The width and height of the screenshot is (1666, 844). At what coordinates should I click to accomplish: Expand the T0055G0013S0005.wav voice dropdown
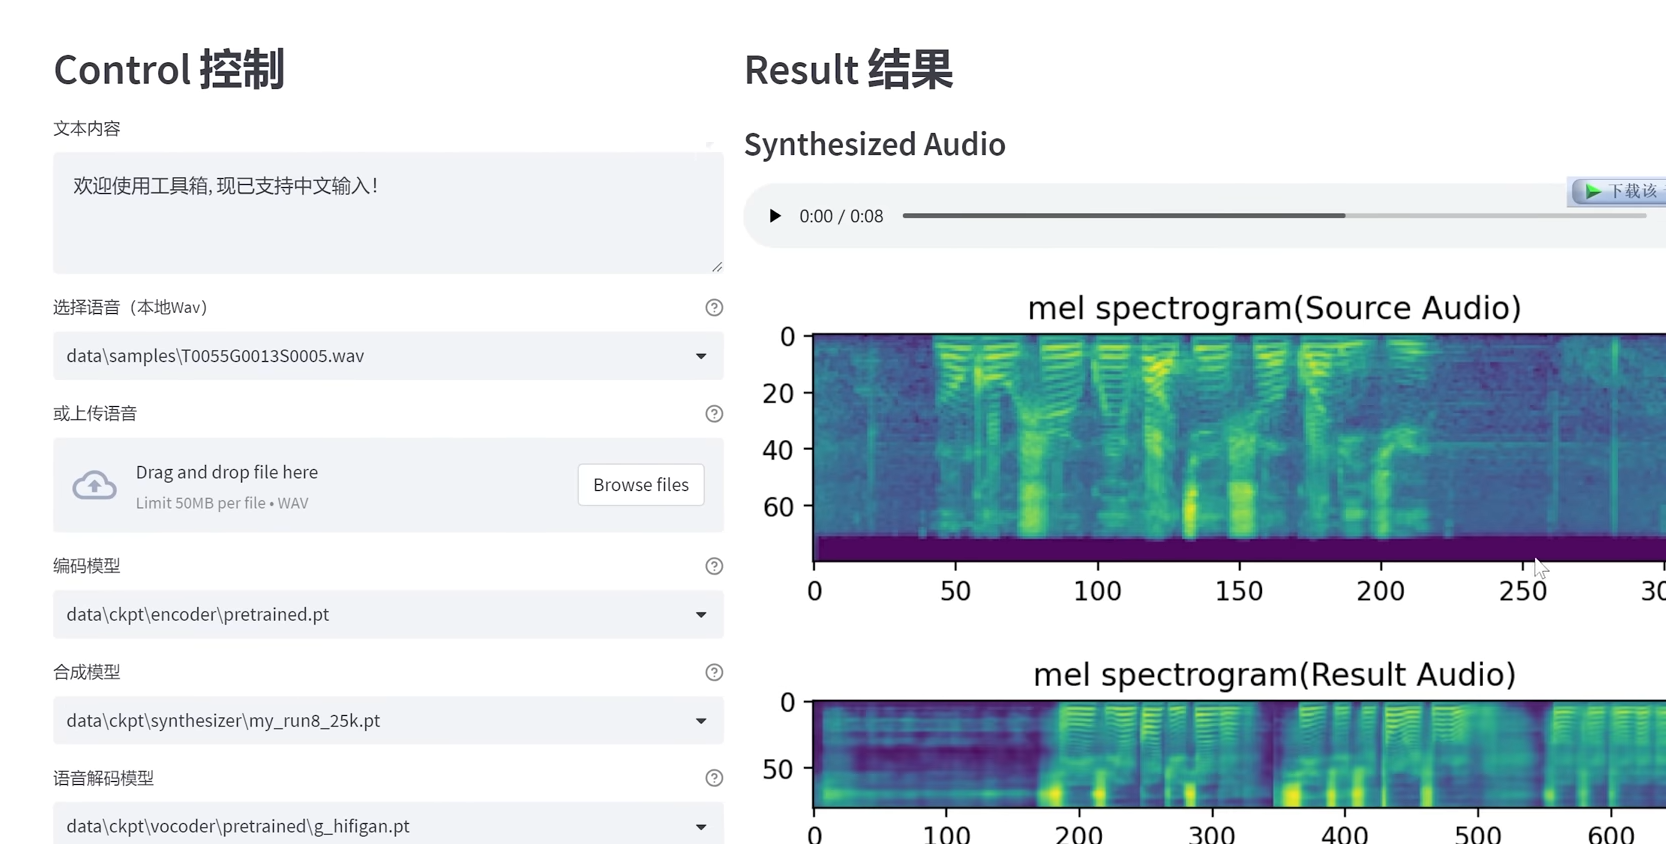[388, 356]
